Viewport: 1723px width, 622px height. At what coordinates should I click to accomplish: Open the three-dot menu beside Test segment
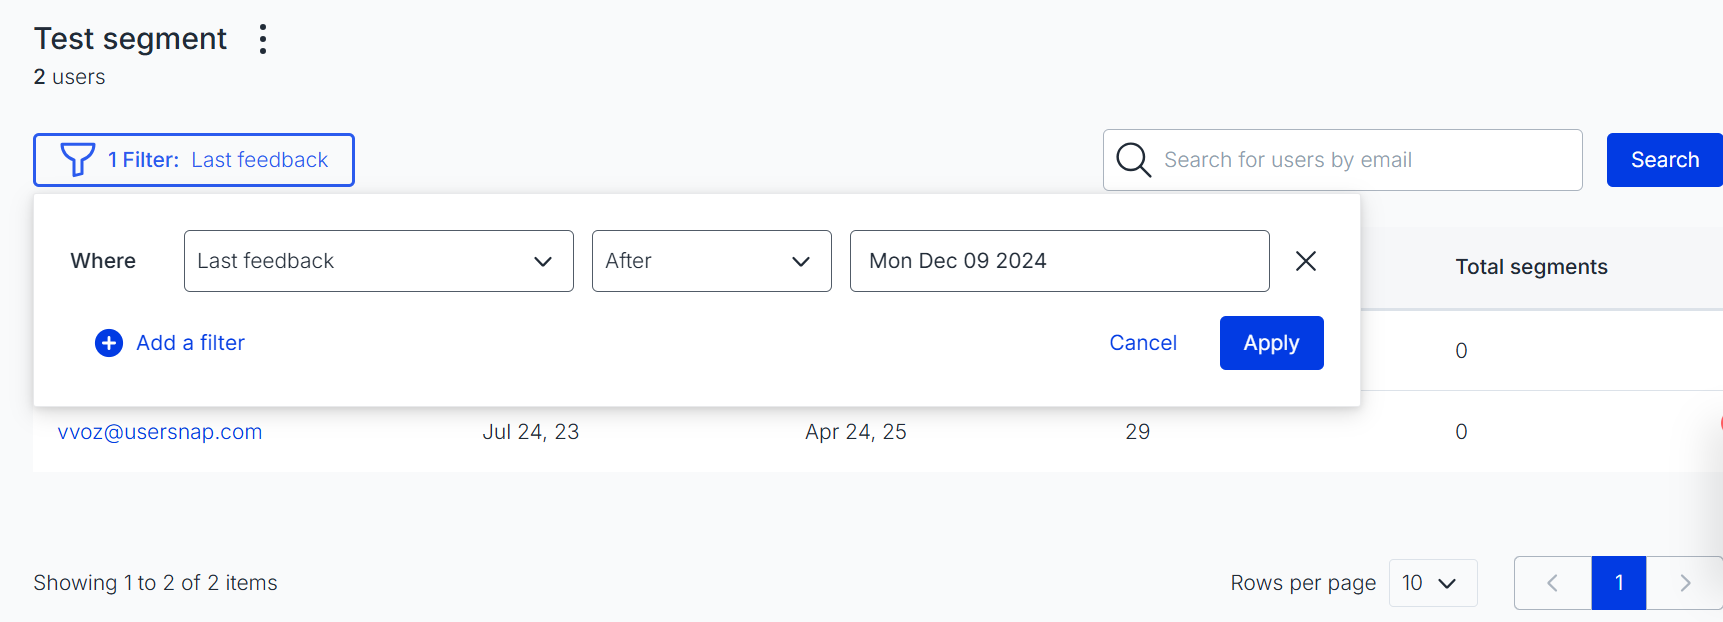tap(263, 39)
